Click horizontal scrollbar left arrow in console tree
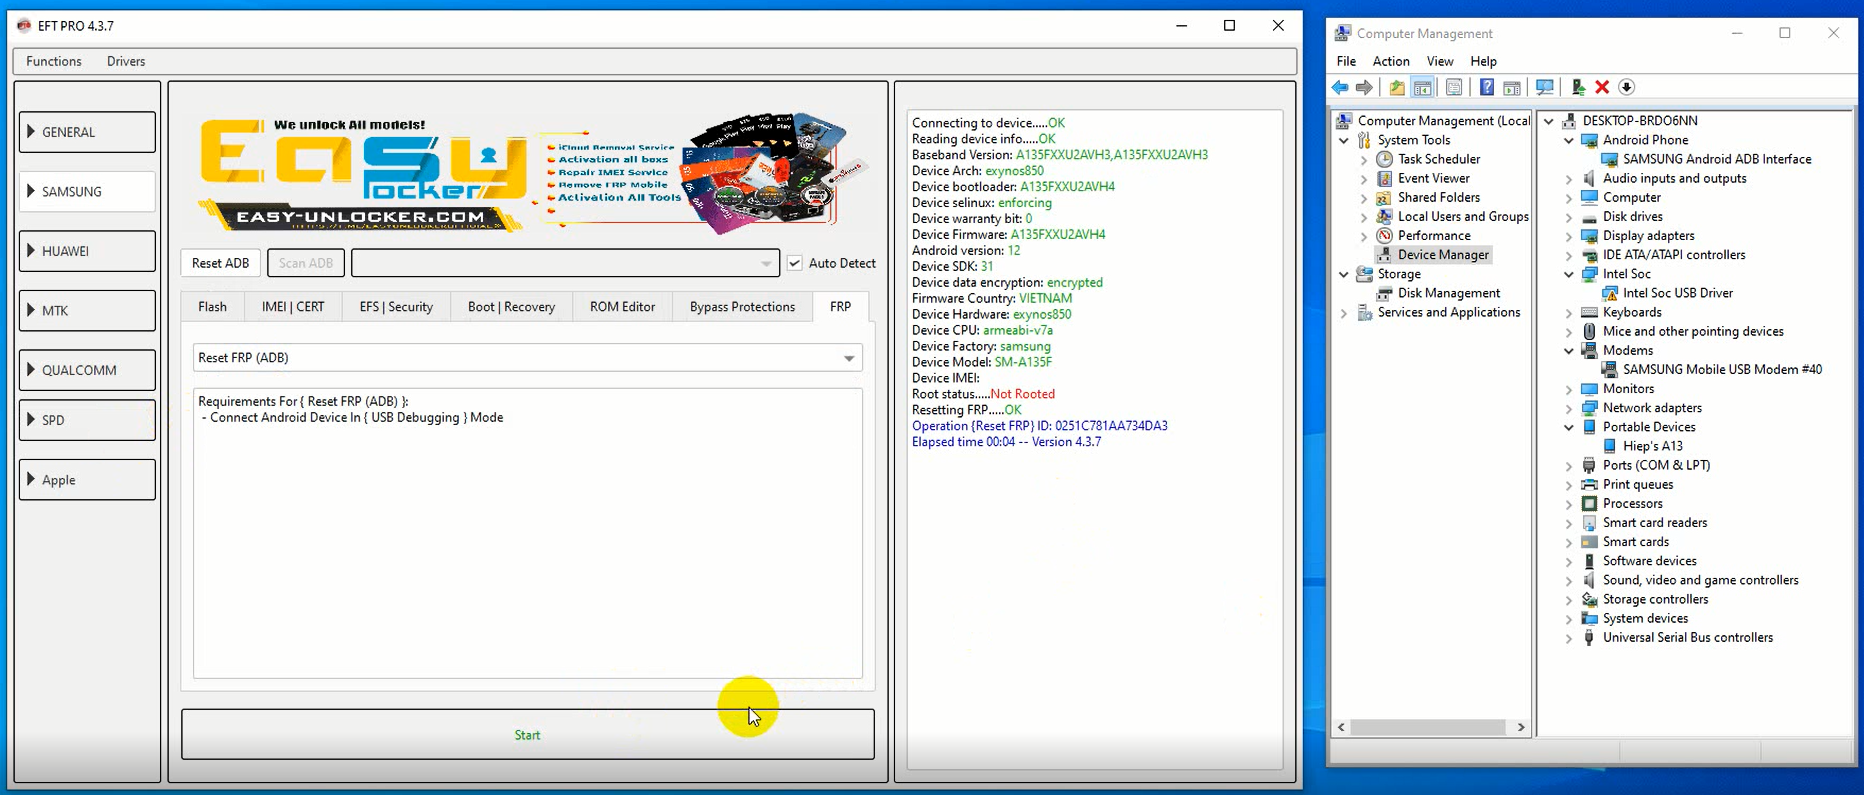Image resolution: width=1864 pixels, height=795 pixels. (x=1342, y=728)
